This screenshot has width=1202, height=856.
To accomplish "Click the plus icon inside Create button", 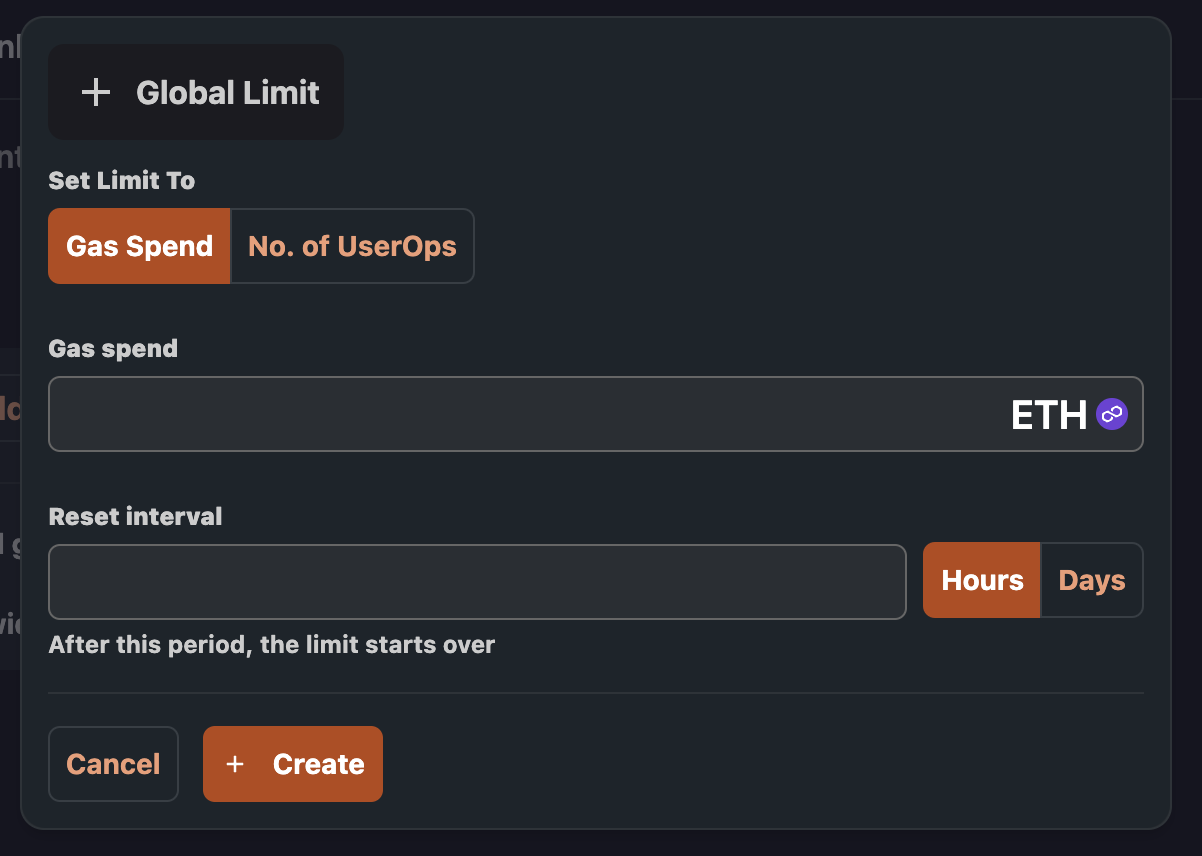I will coord(235,764).
